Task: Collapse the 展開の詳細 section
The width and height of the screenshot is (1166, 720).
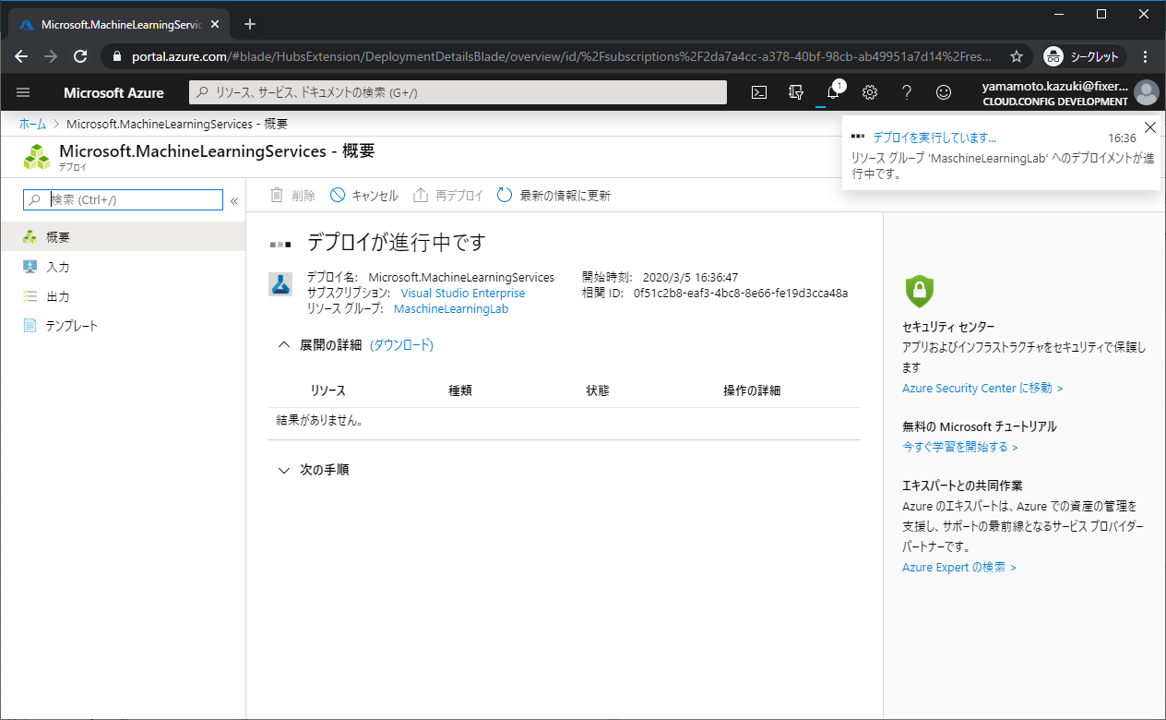Action: coord(284,345)
